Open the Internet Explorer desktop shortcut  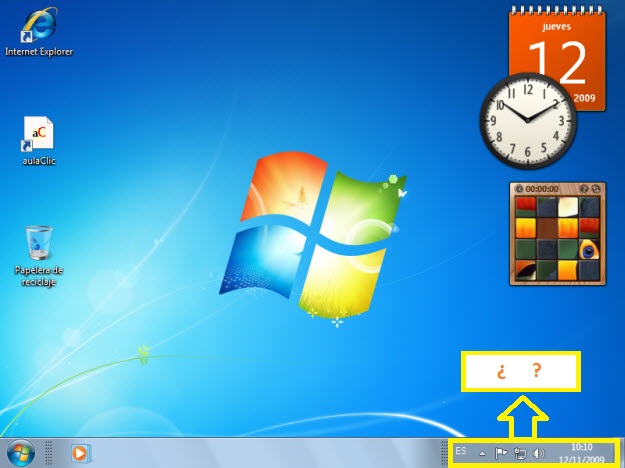click(39, 32)
